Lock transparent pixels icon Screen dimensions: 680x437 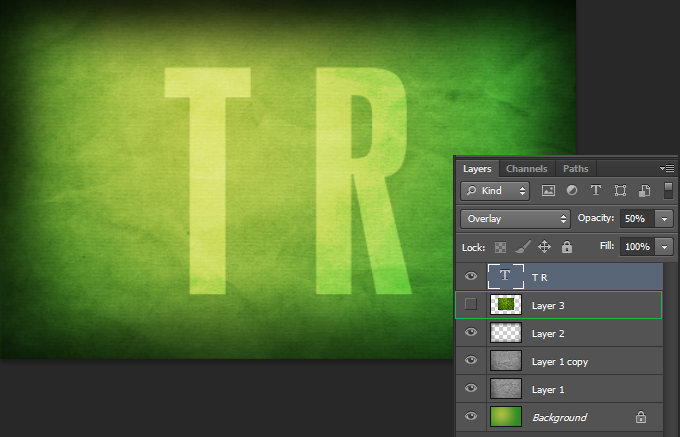(500, 248)
